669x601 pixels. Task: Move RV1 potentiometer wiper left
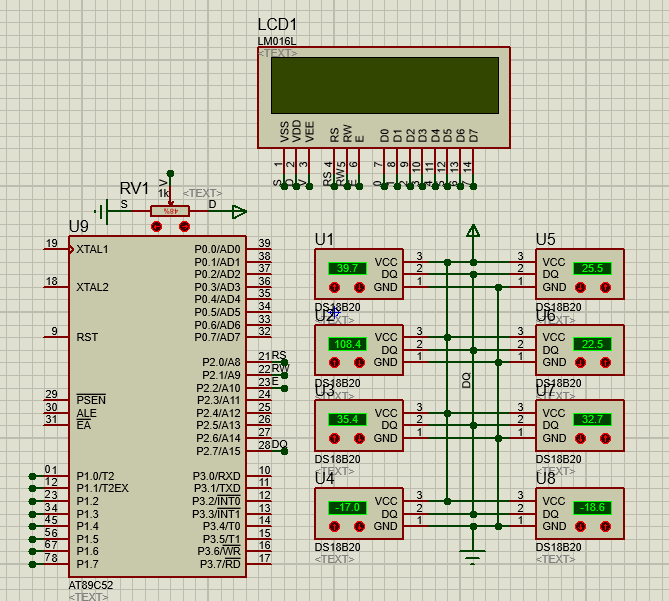tap(157, 226)
